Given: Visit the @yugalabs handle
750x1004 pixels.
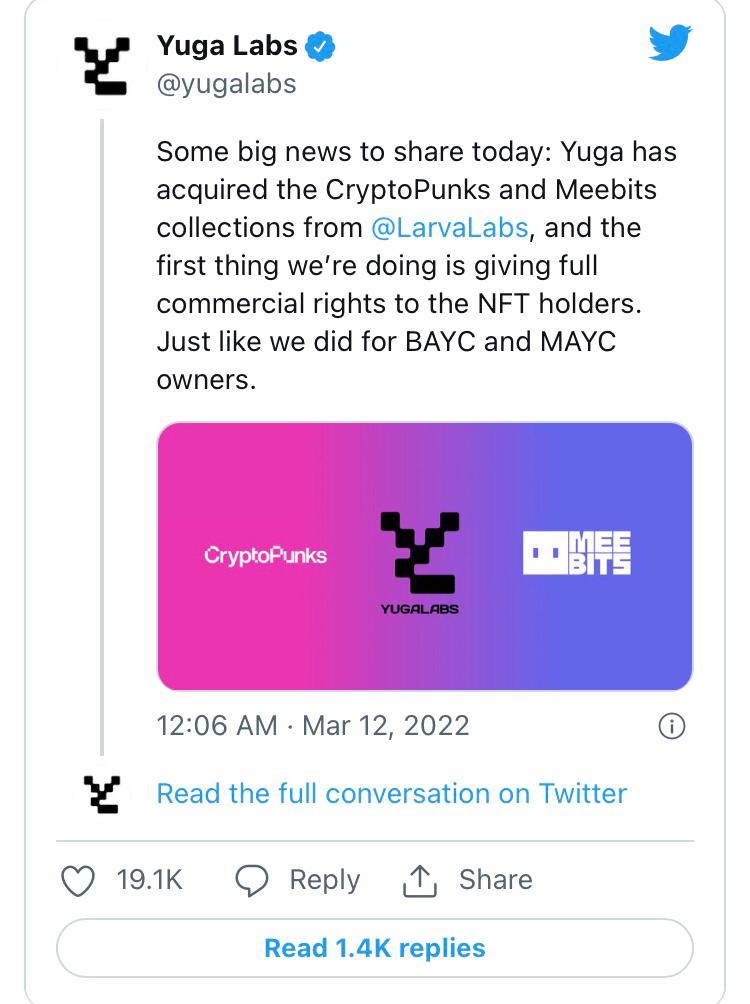Looking at the screenshot, I should (226, 83).
